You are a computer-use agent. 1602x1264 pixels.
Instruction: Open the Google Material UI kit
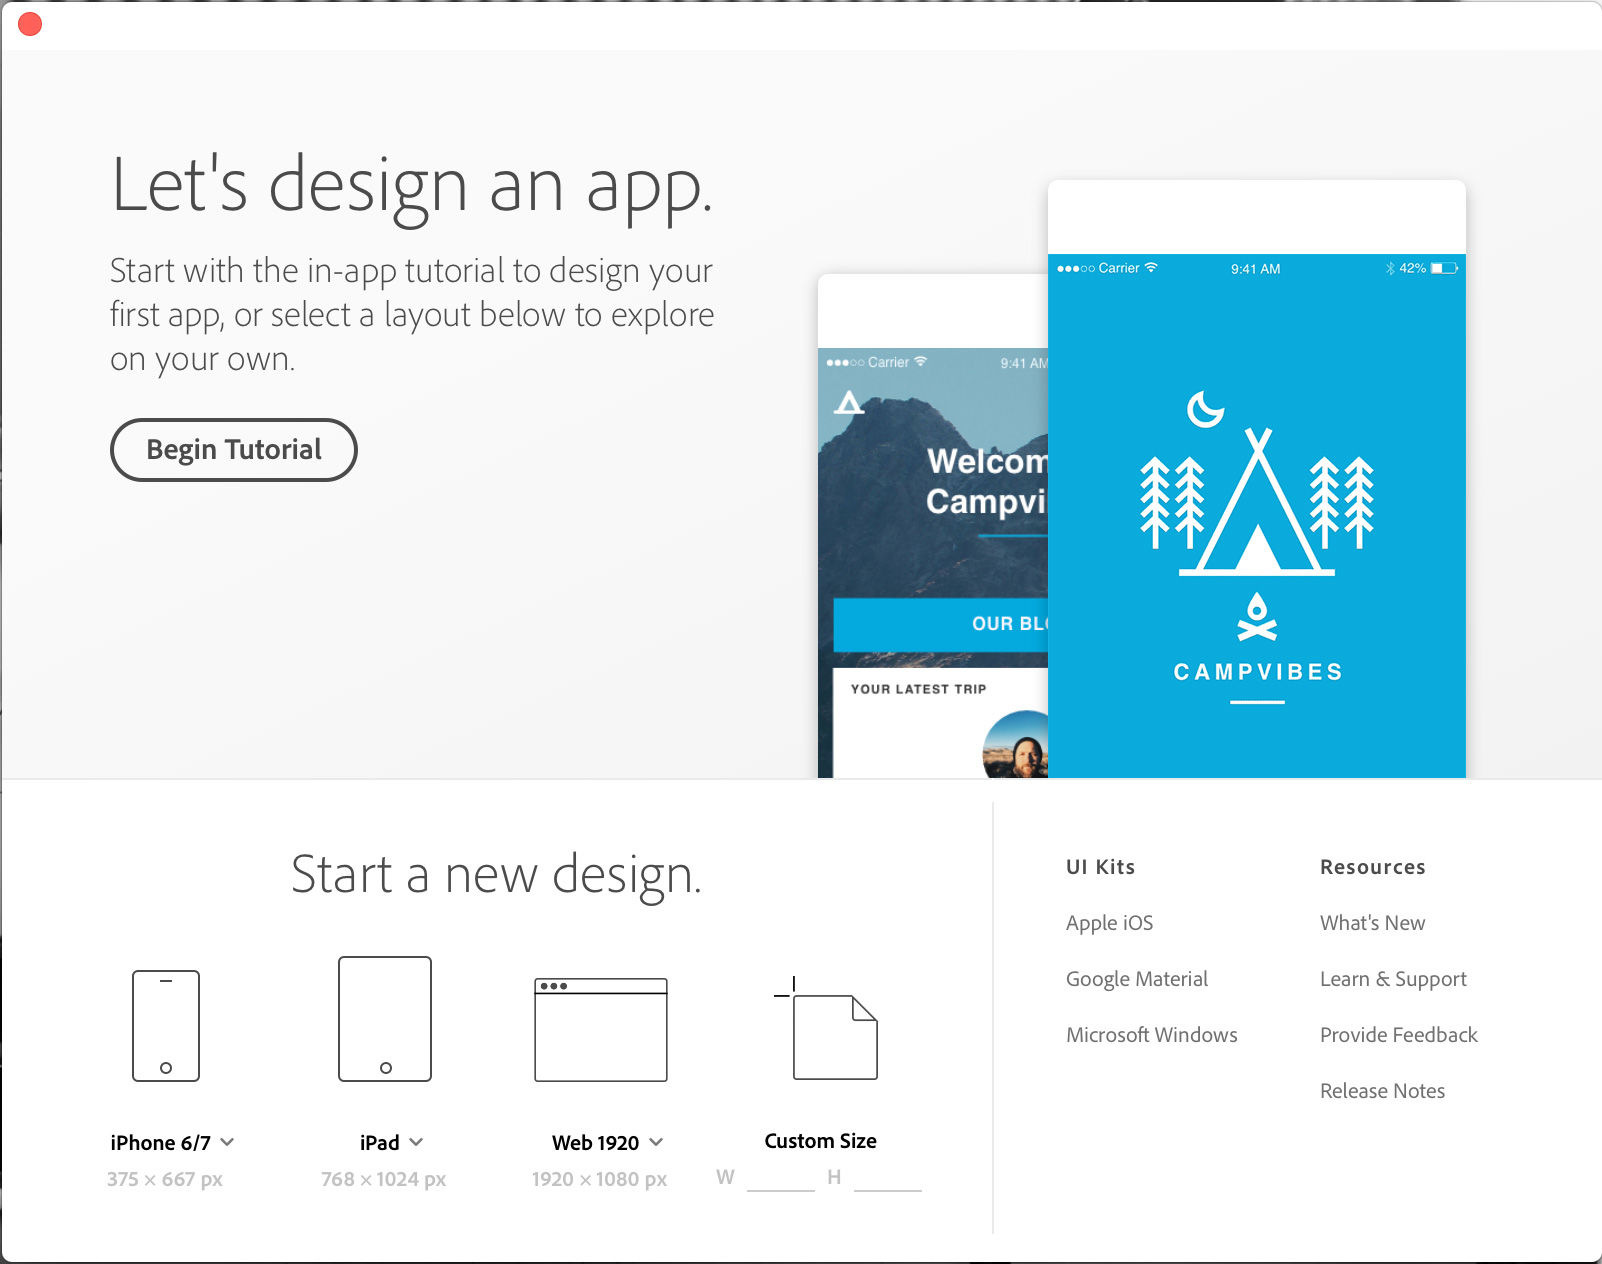click(1137, 979)
